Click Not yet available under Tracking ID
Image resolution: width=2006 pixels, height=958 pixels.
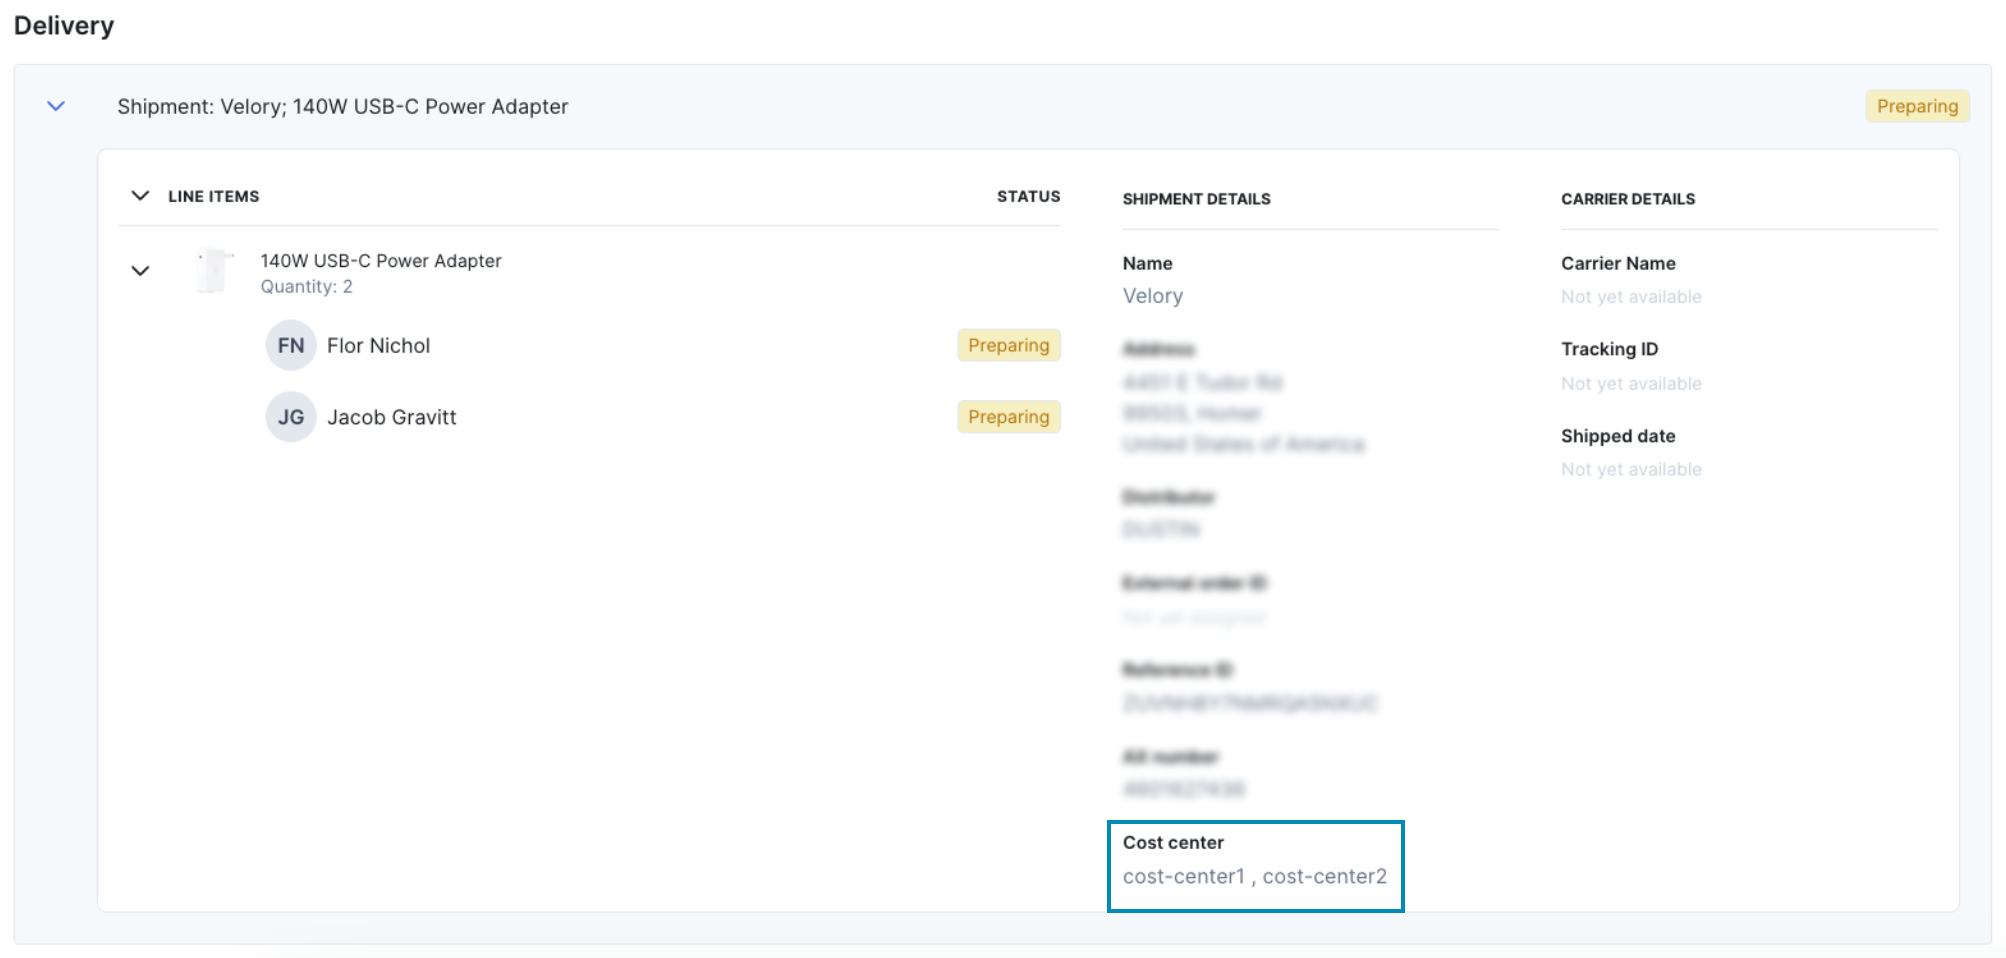click(x=1631, y=384)
